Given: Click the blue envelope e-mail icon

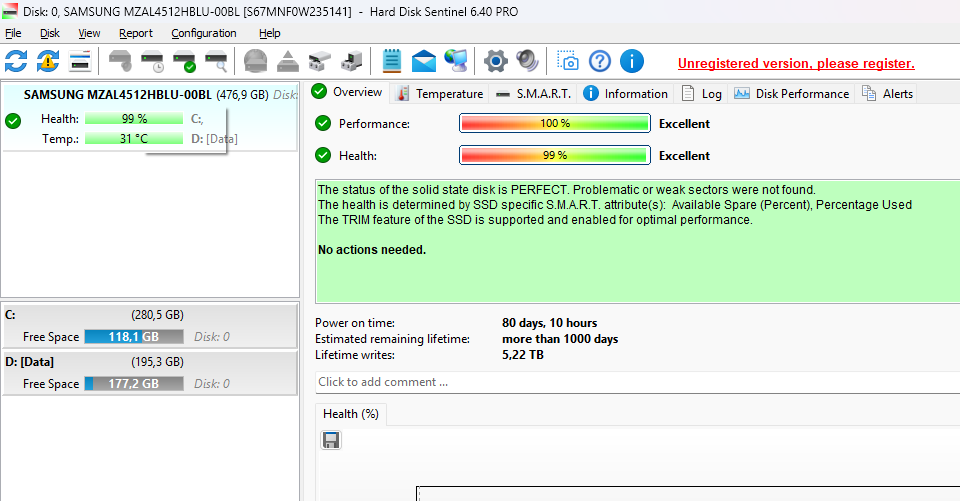Looking at the screenshot, I should [424, 61].
